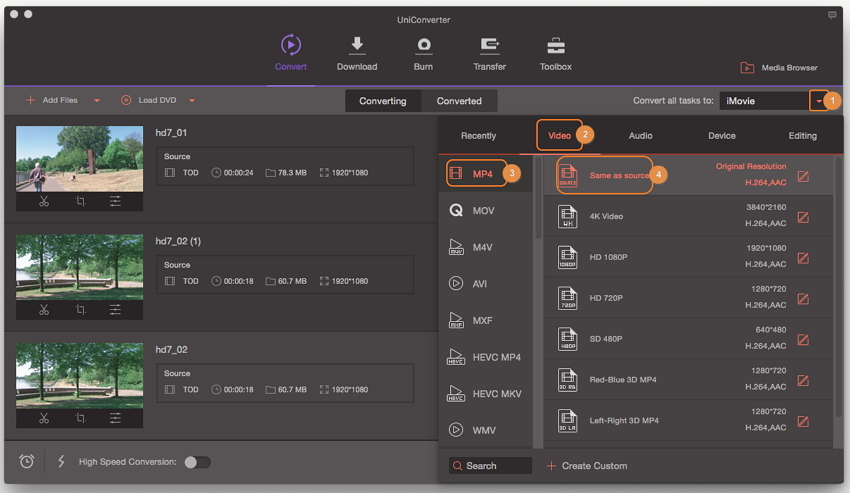Viewport: 850px width, 493px height.
Task: Expand the Load DVD dropdown arrow
Action: tap(192, 101)
